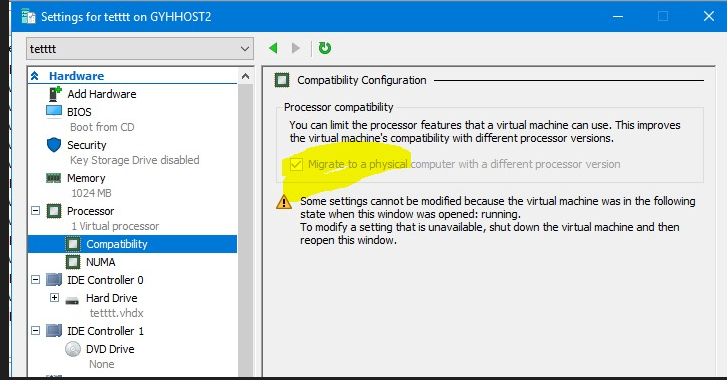Screen dimensions: 727x380
Task: Click the 1024 MB value
Action: click(x=91, y=193)
